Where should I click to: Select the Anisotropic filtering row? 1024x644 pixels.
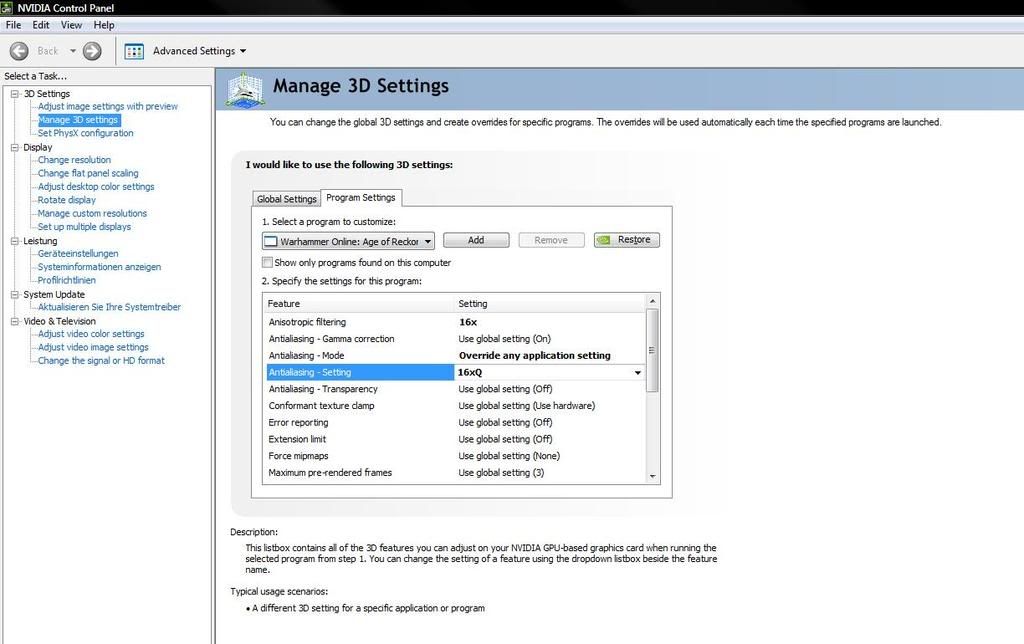tap(455, 322)
